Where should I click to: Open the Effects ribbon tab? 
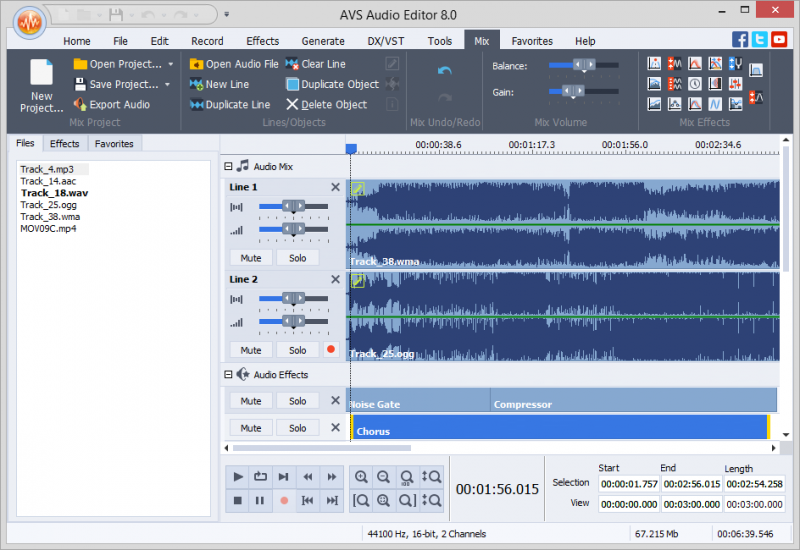coord(263,41)
